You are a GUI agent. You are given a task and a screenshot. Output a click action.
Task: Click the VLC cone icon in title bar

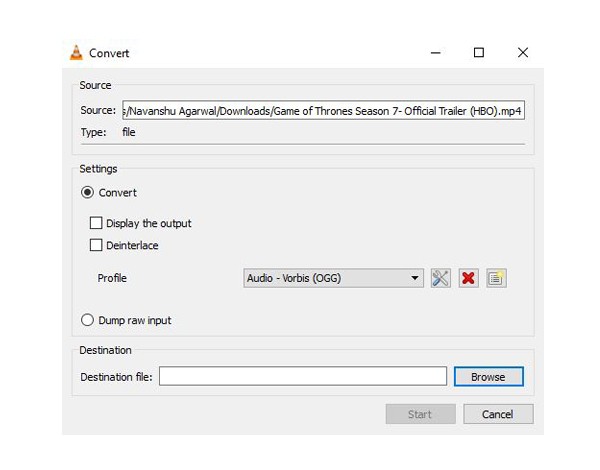pos(76,53)
